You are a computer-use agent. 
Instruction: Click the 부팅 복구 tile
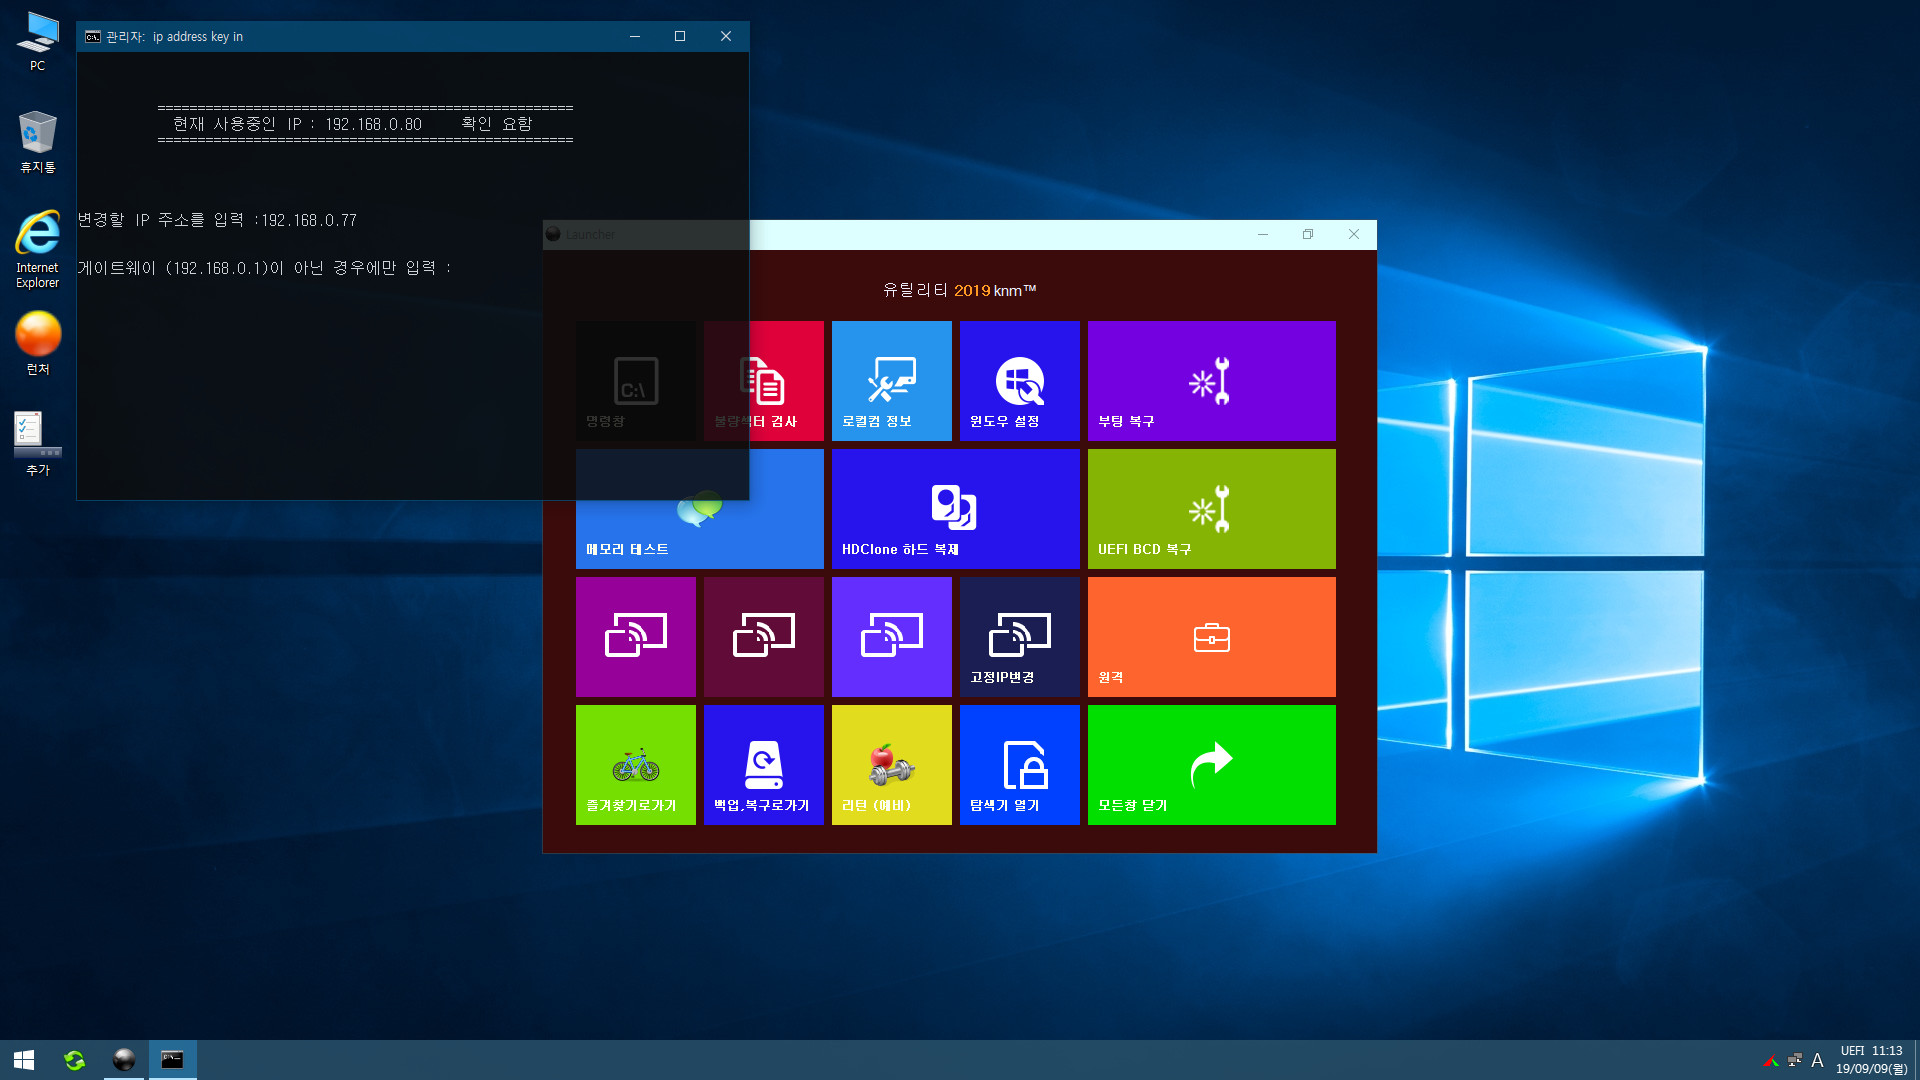tap(1212, 381)
